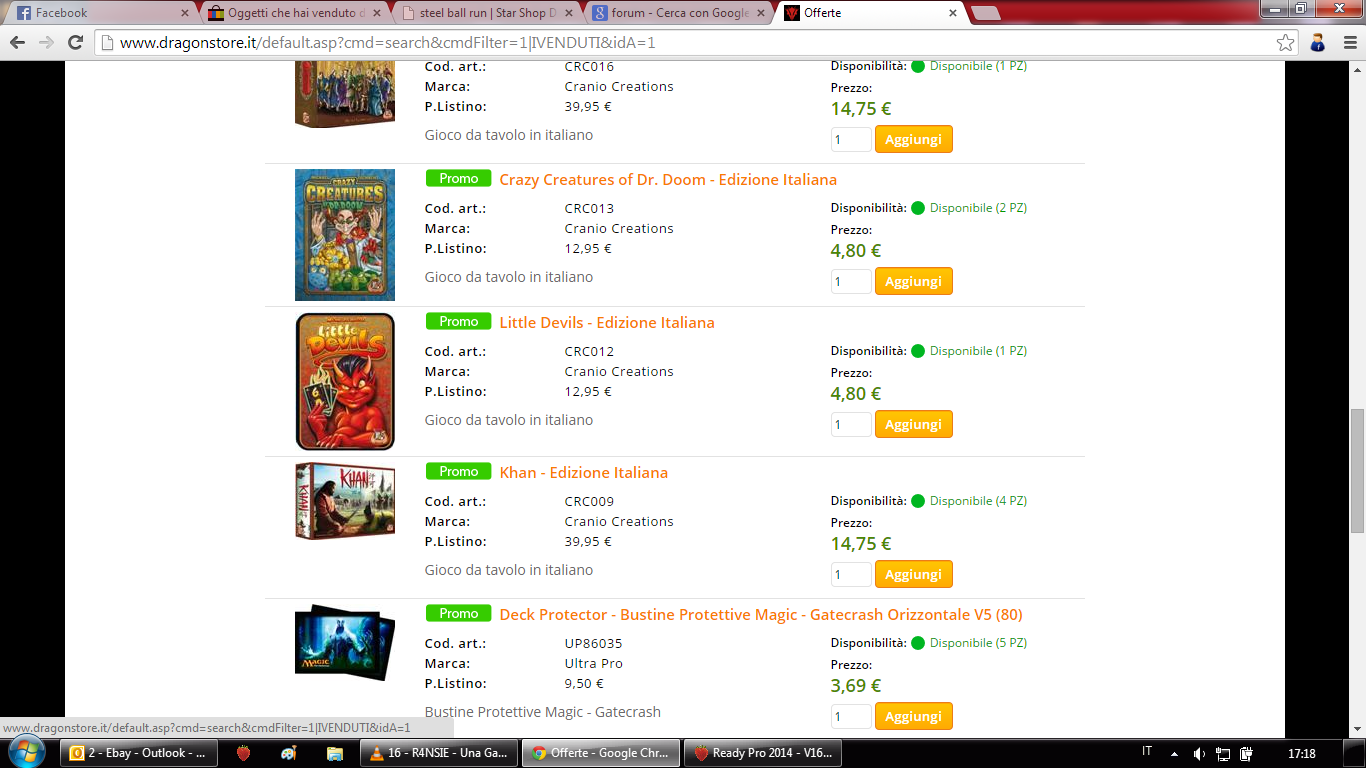Open a new tab with the new-tab button
The height and width of the screenshot is (768, 1366).
(x=985, y=13)
